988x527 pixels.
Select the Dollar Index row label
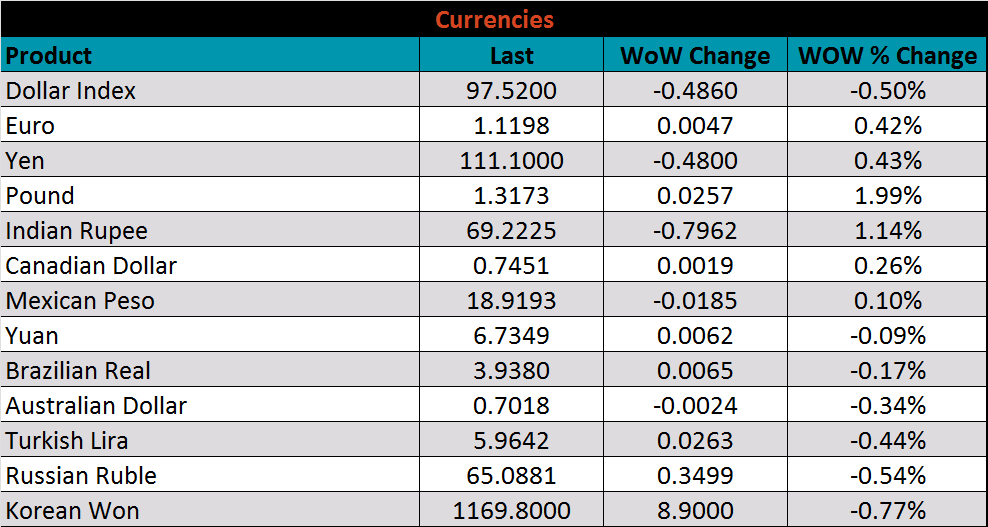71,91
